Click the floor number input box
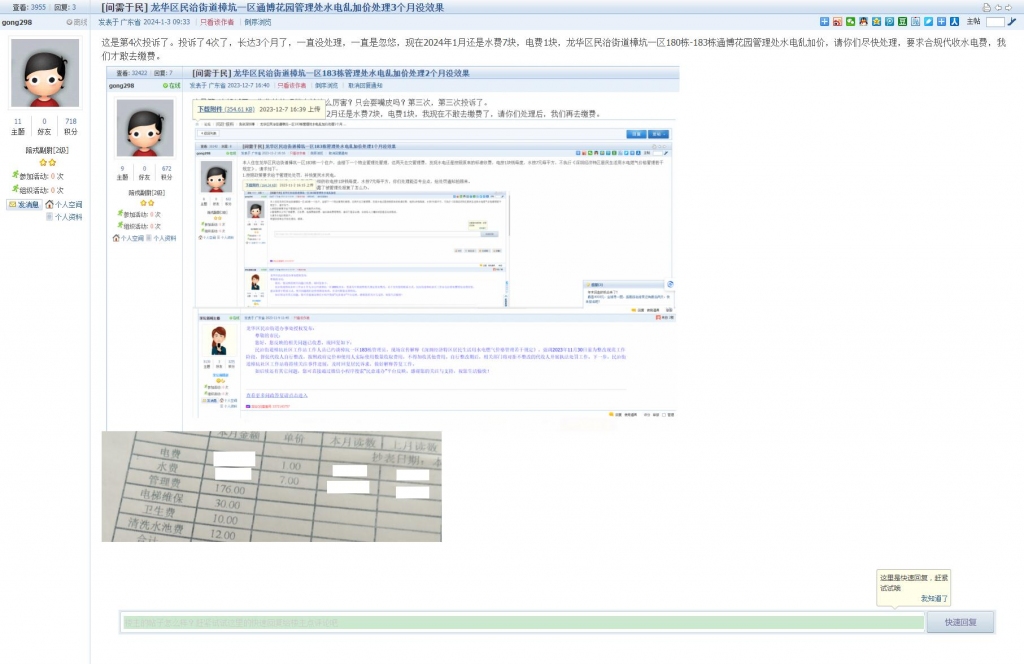Screen dimensions: 1024x664 995,21
